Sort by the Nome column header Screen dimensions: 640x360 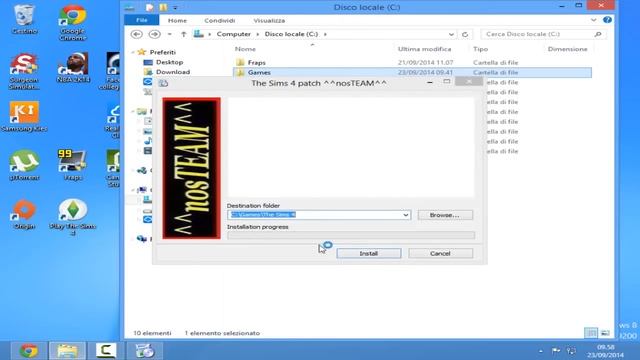click(245, 49)
